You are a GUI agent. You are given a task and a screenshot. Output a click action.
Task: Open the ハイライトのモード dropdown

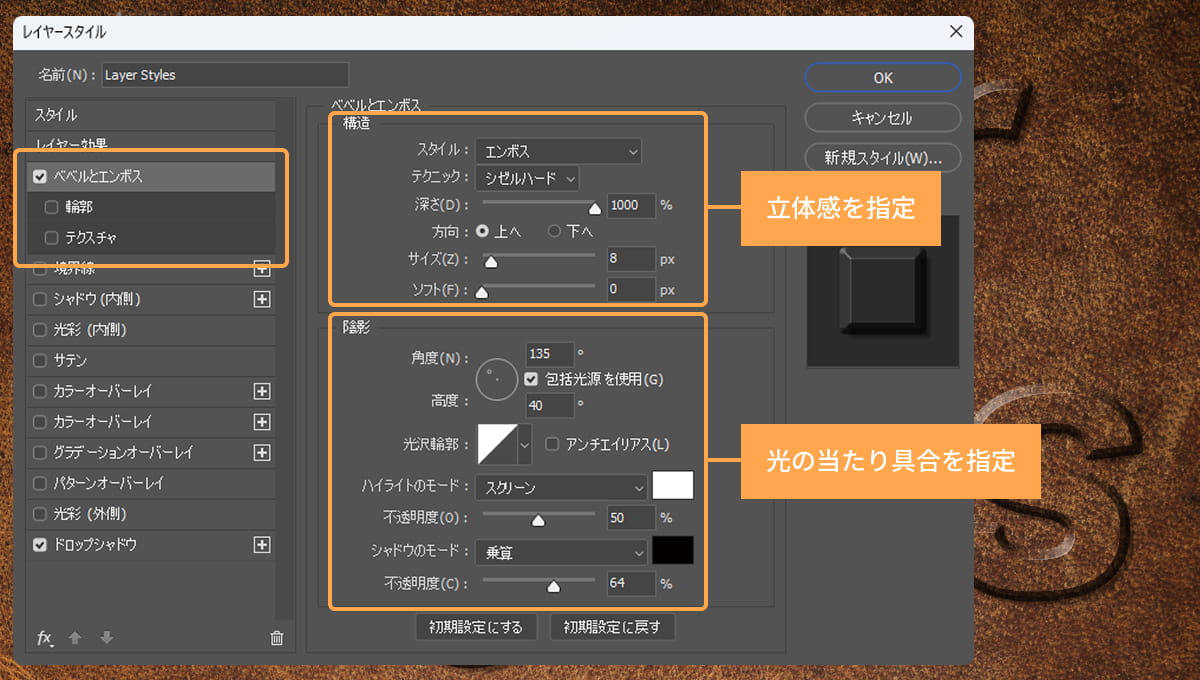[x=559, y=486]
